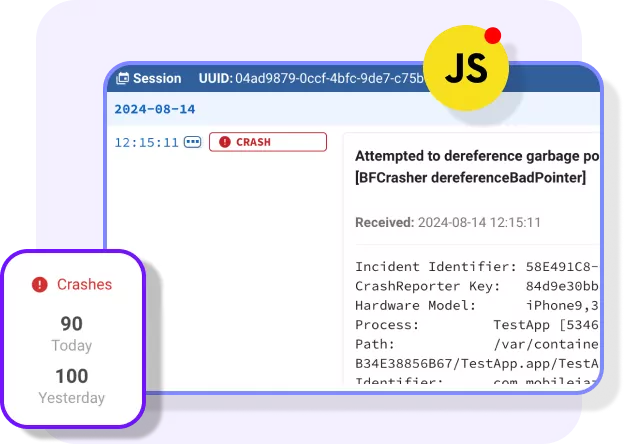Click the CrashReporter Key line

coord(477,286)
